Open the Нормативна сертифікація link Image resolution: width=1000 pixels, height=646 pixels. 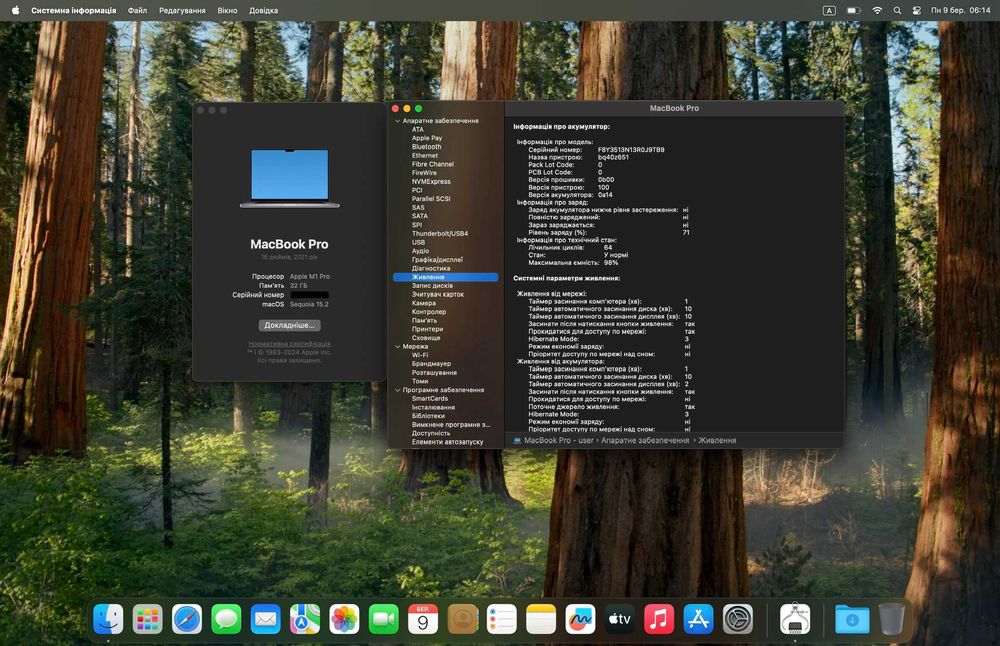tap(289, 344)
